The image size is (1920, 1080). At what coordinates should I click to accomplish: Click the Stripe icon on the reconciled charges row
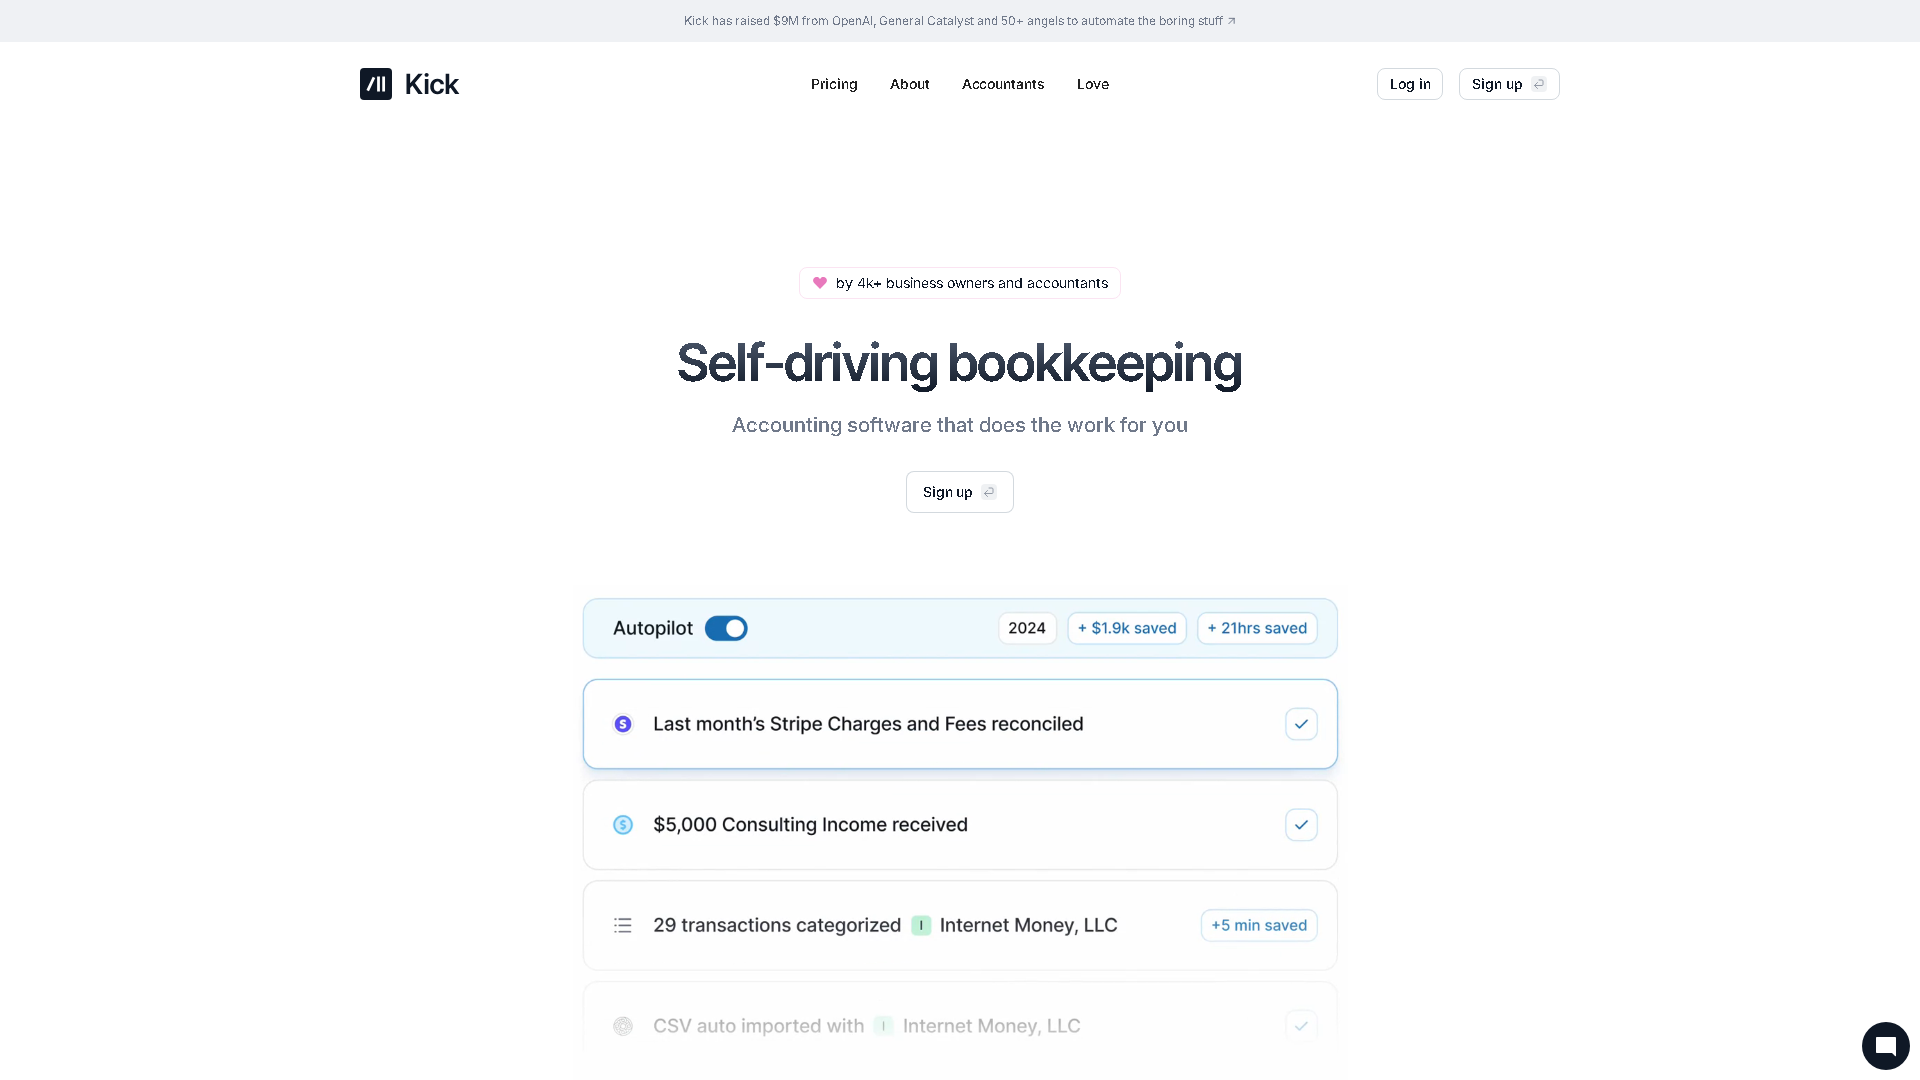[623, 723]
